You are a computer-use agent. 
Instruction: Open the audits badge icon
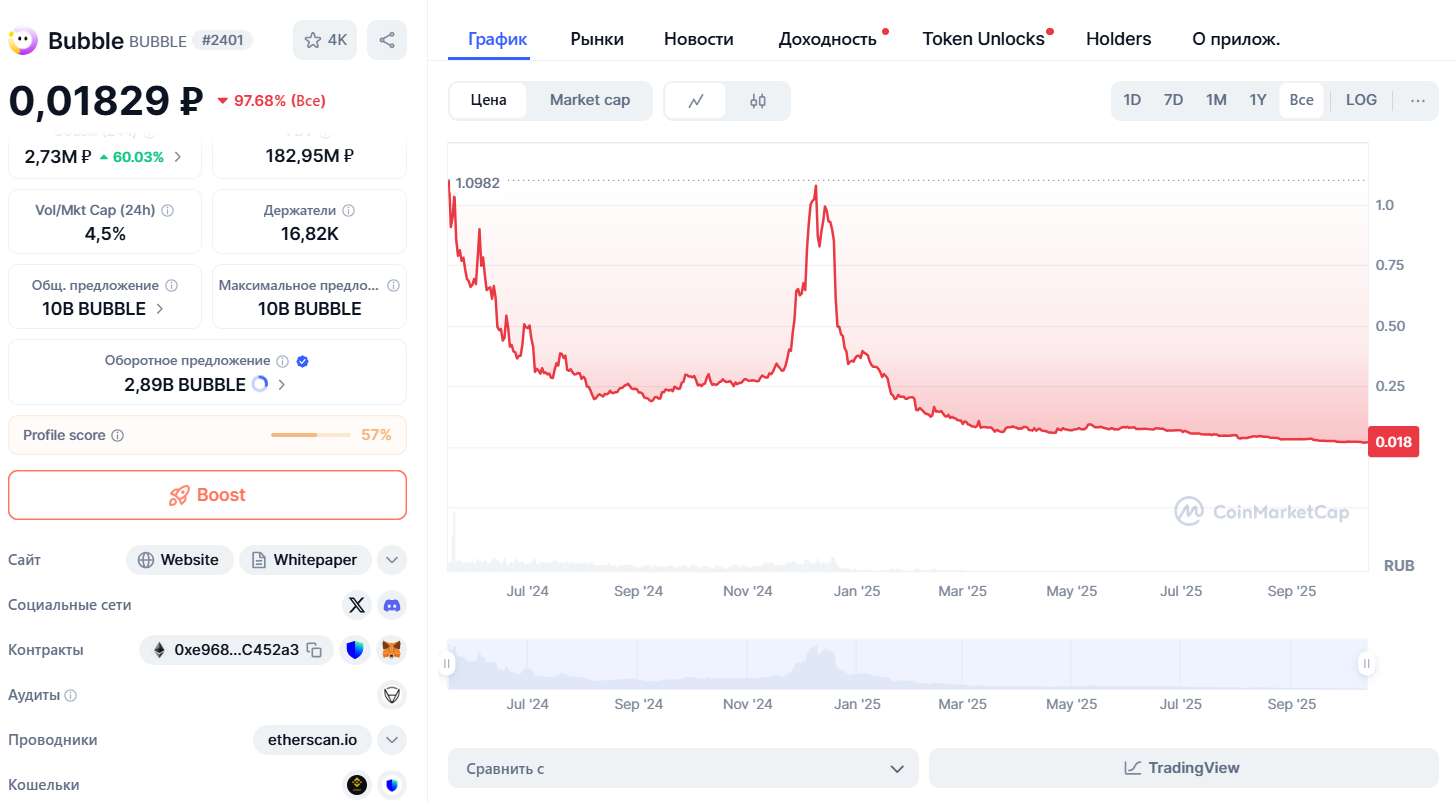pyautogui.click(x=392, y=695)
